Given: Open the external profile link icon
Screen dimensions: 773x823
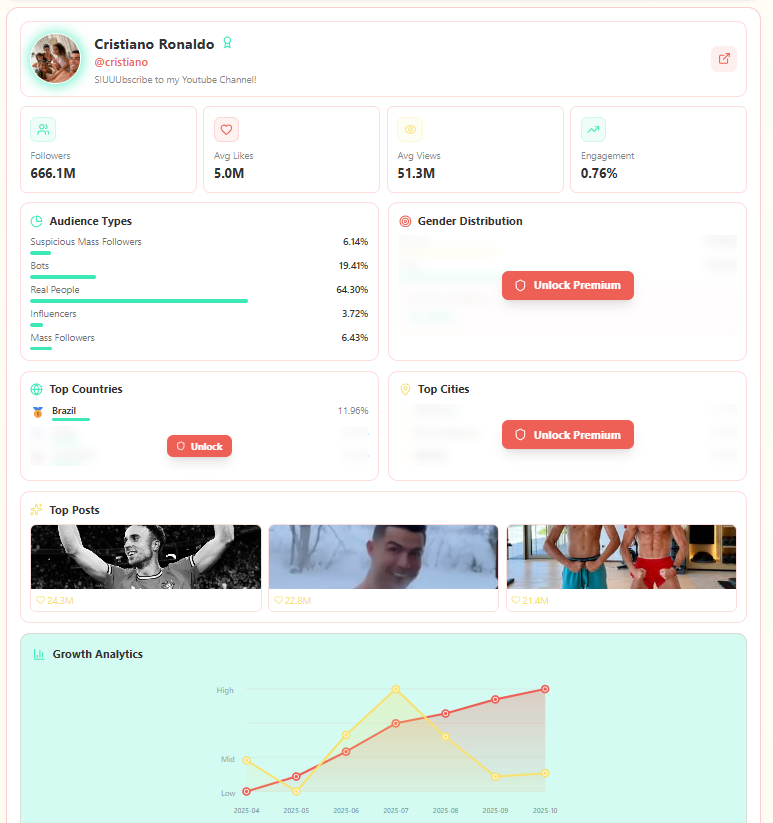Looking at the screenshot, I should click(724, 59).
